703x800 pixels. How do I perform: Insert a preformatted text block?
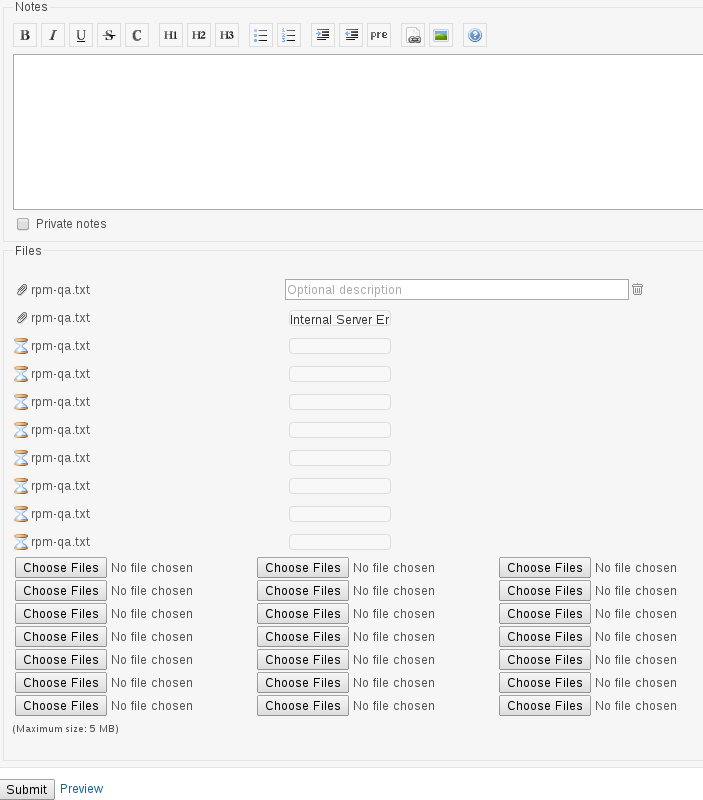click(379, 35)
